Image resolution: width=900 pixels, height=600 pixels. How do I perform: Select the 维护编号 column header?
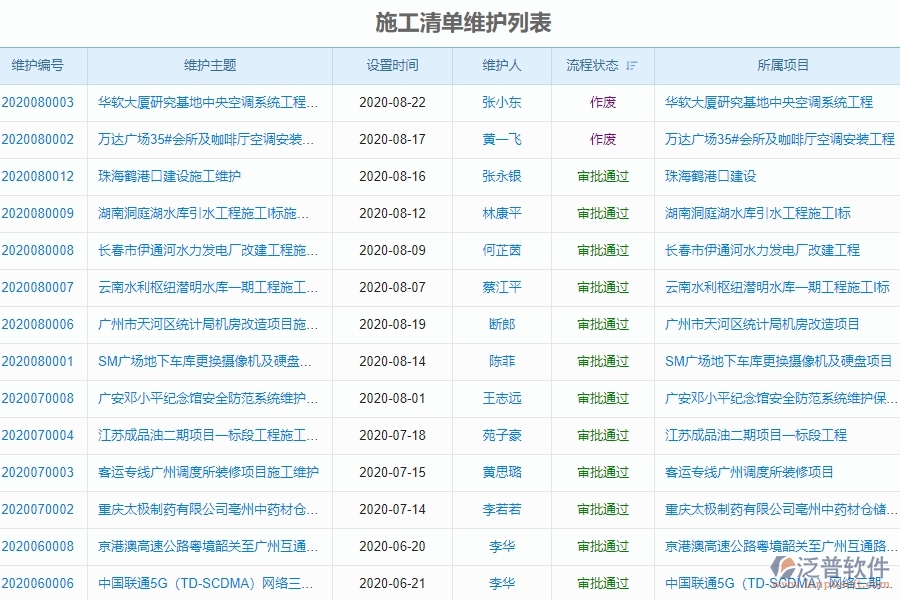(x=43, y=65)
